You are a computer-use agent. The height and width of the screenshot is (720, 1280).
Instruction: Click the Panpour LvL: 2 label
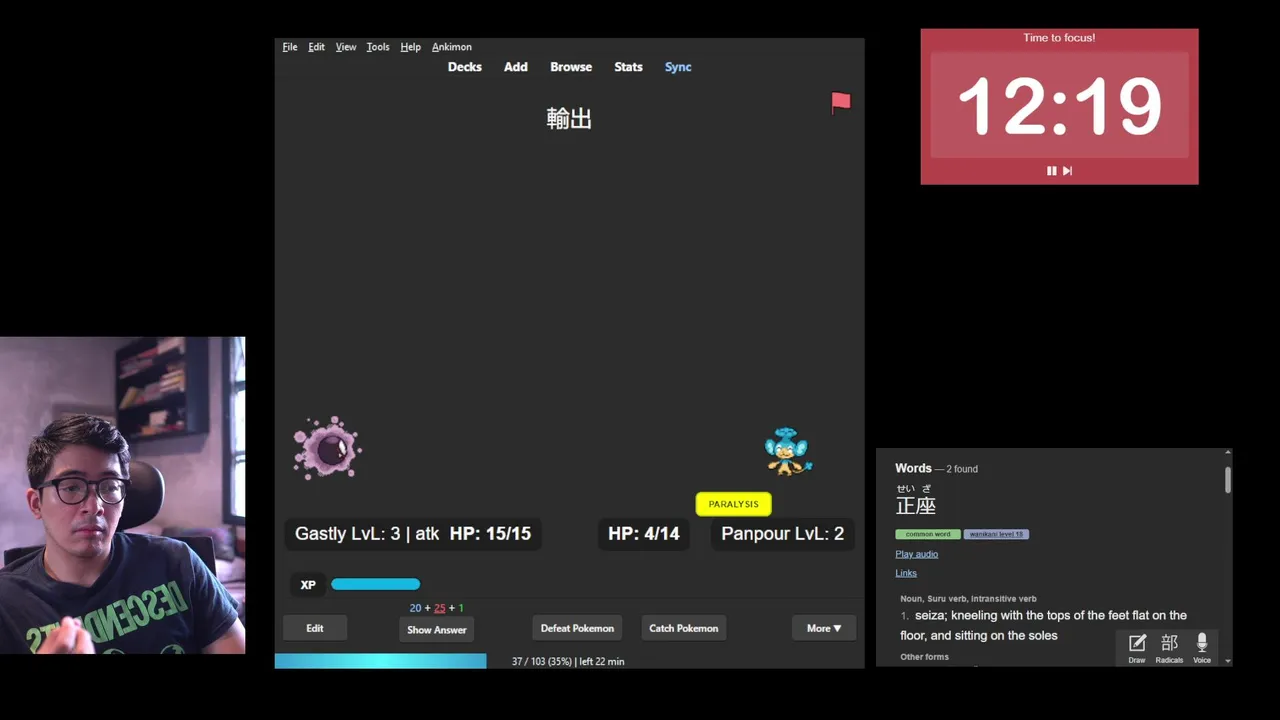pos(783,534)
